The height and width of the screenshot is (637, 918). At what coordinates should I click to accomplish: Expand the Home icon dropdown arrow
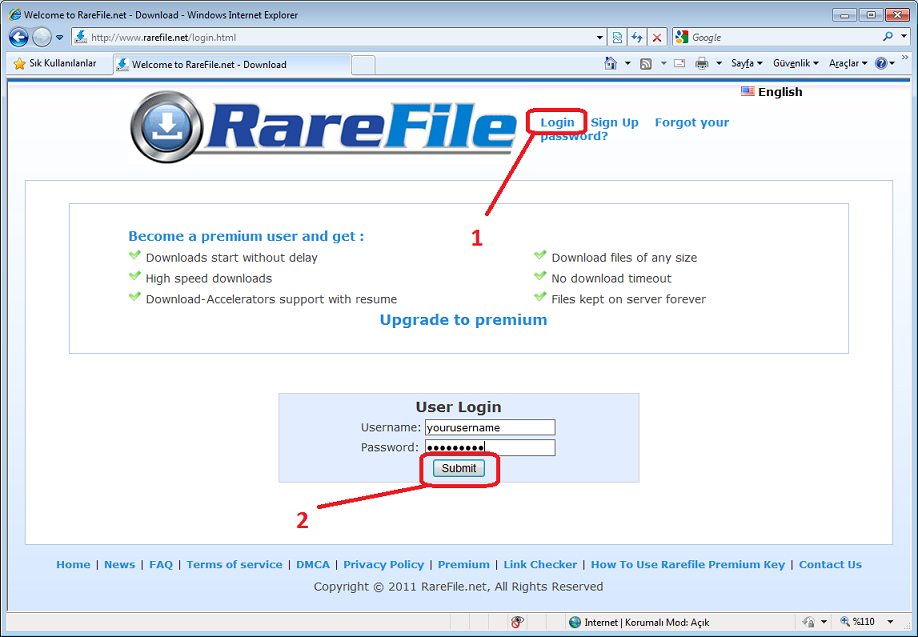pyautogui.click(x=627, y=63)
